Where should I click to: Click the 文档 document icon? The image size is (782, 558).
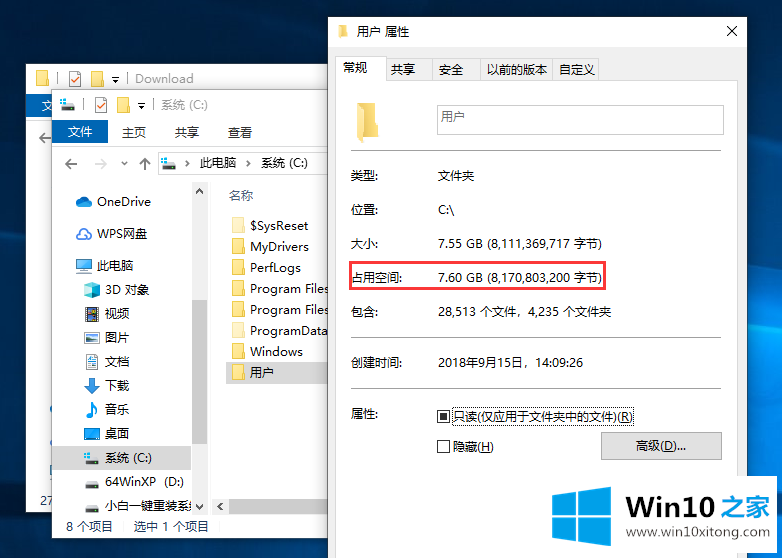(x=92, y=362)
